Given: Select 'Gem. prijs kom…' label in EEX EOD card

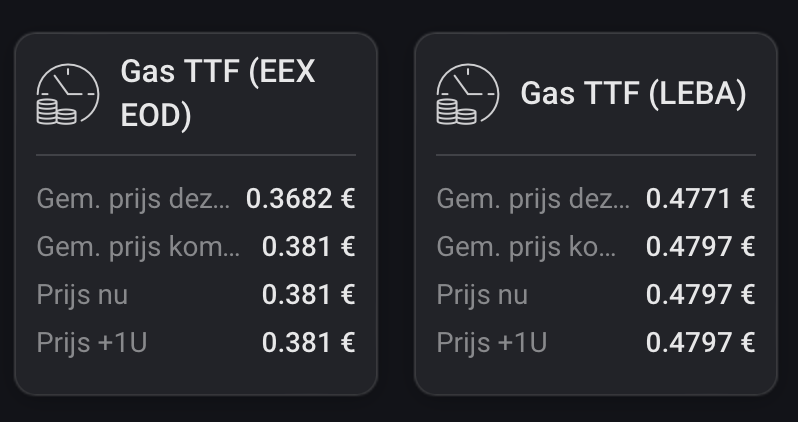Looking at the screenshot, I should point(138,246).
